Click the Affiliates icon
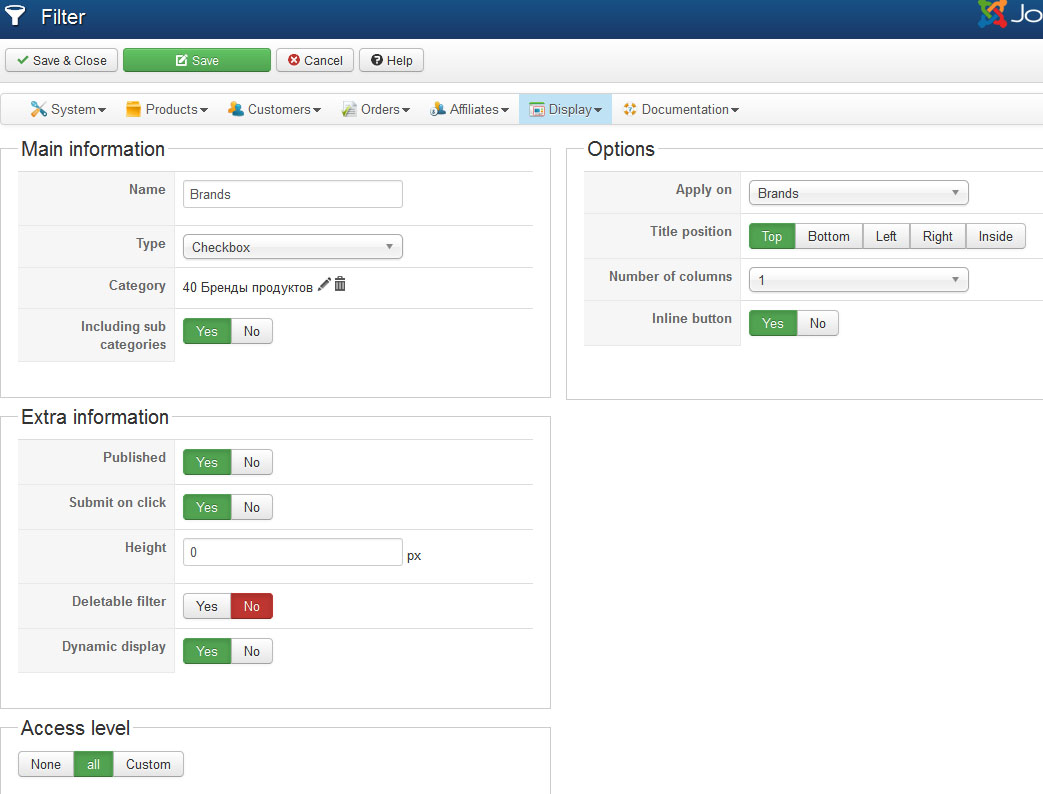Screen dimensions: 1043x794 click(x=438, y=109)
